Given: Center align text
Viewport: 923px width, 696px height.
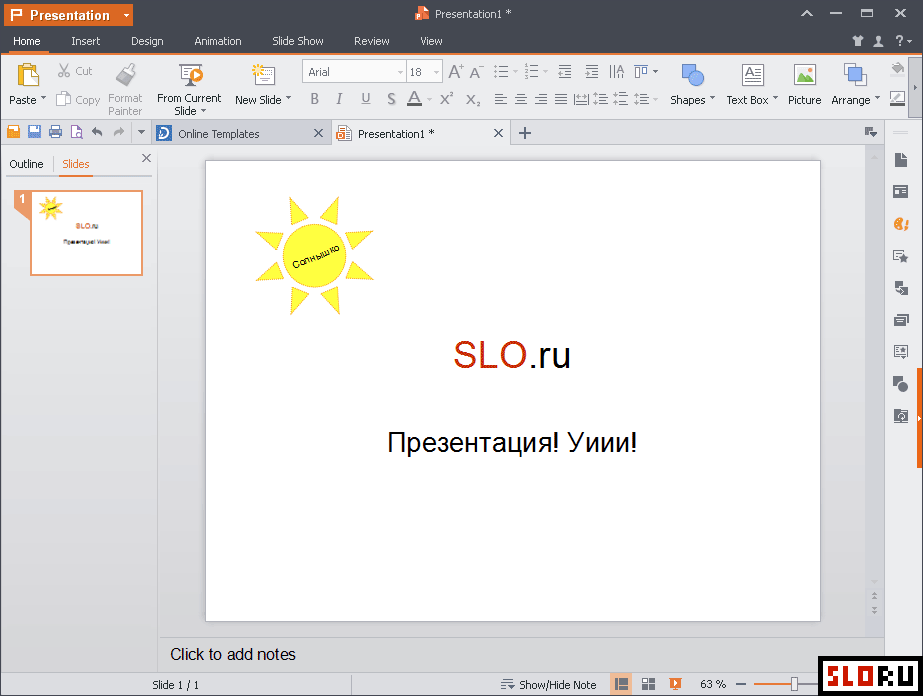Looking at the screenshot, I should click(520, 99).
